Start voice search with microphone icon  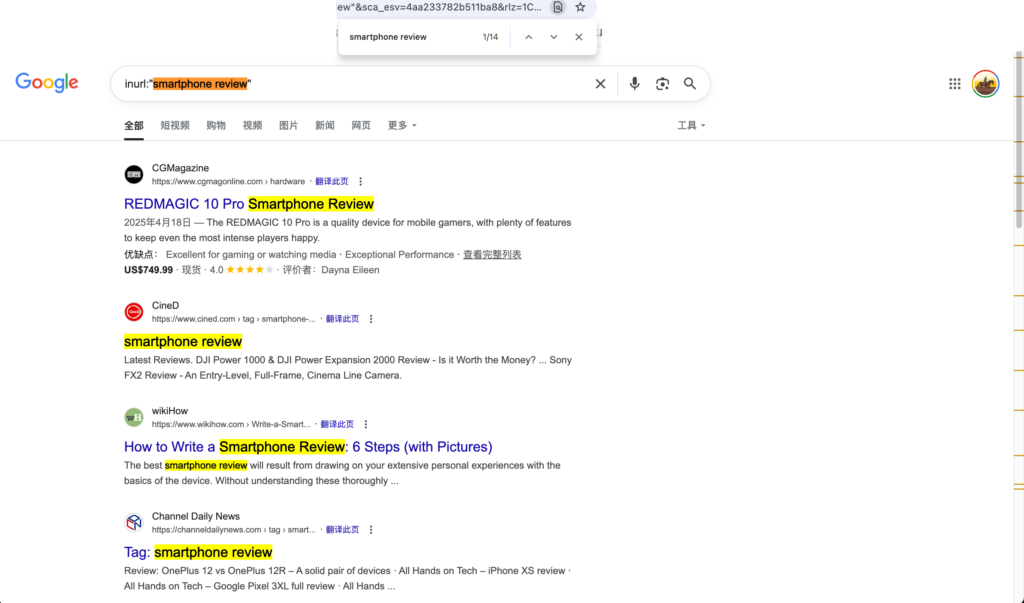click(x=634, y=84)
